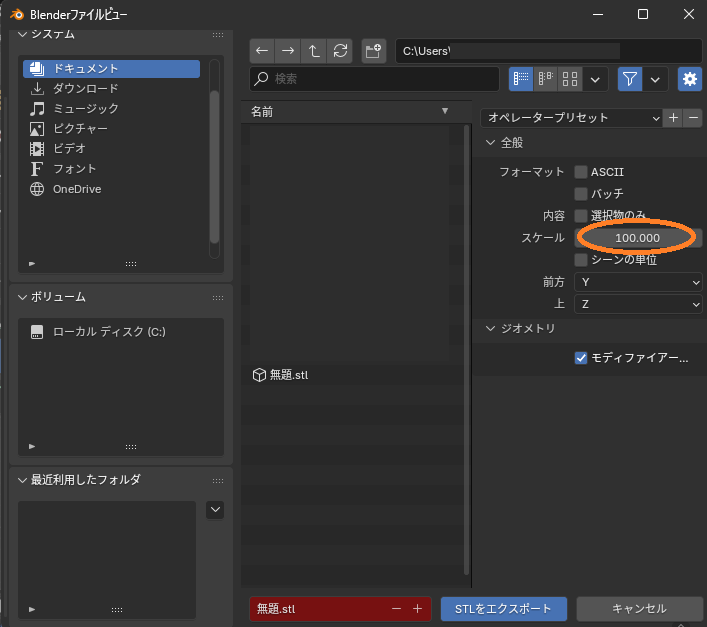Expand the volumes list arrow

32,447
